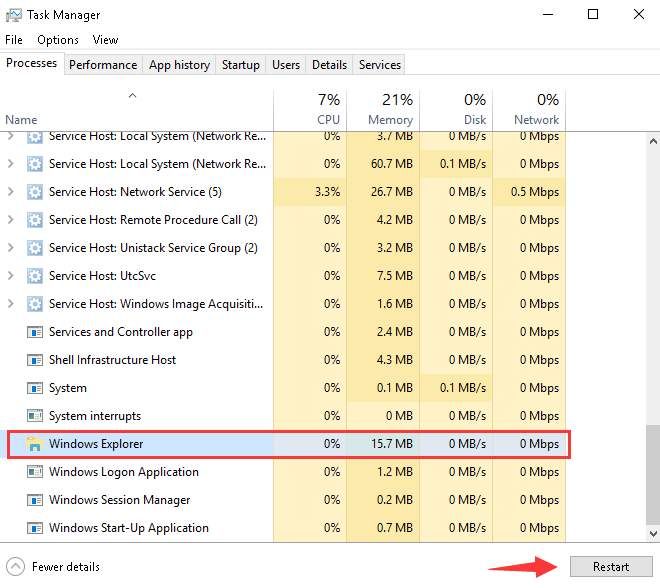Viewport: 660px width, 588px height.
Task: Sort processes by Memory column header
Action: tap(382, 109)
